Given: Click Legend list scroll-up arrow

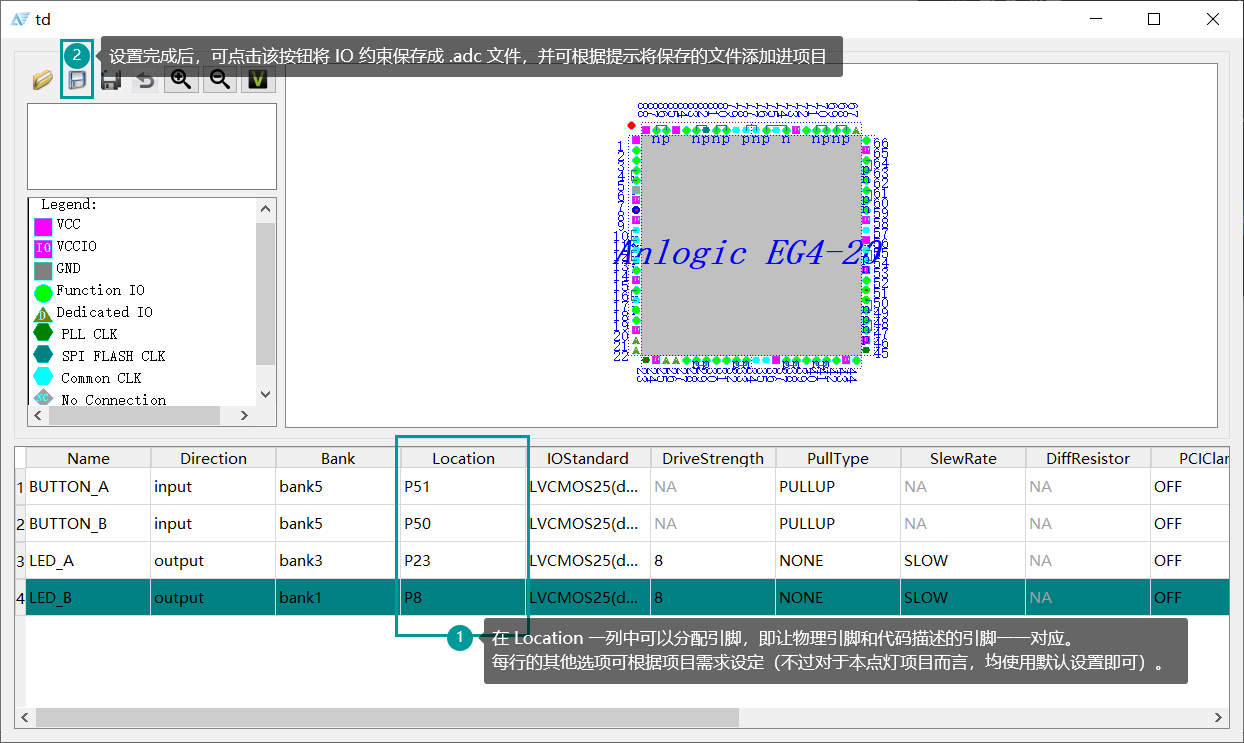Looking at the screenshot, I should [265, 209].
